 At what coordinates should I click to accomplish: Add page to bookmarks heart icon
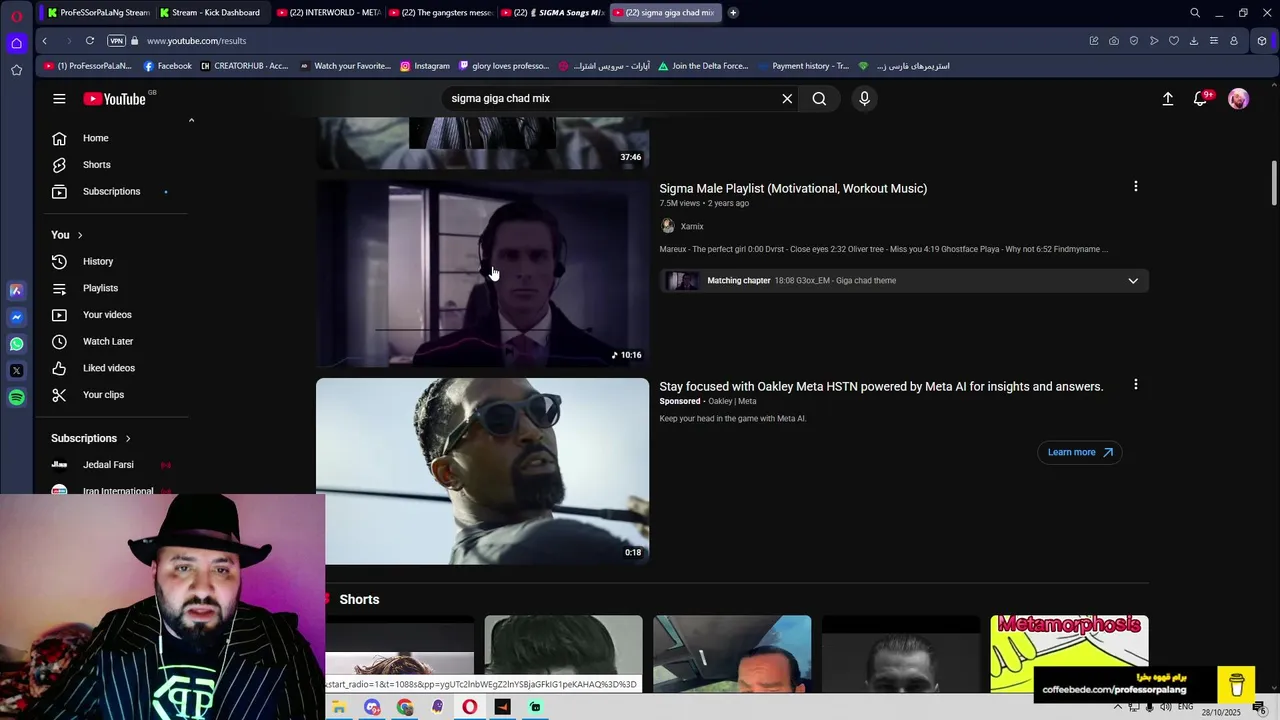tap(1174, 41)
